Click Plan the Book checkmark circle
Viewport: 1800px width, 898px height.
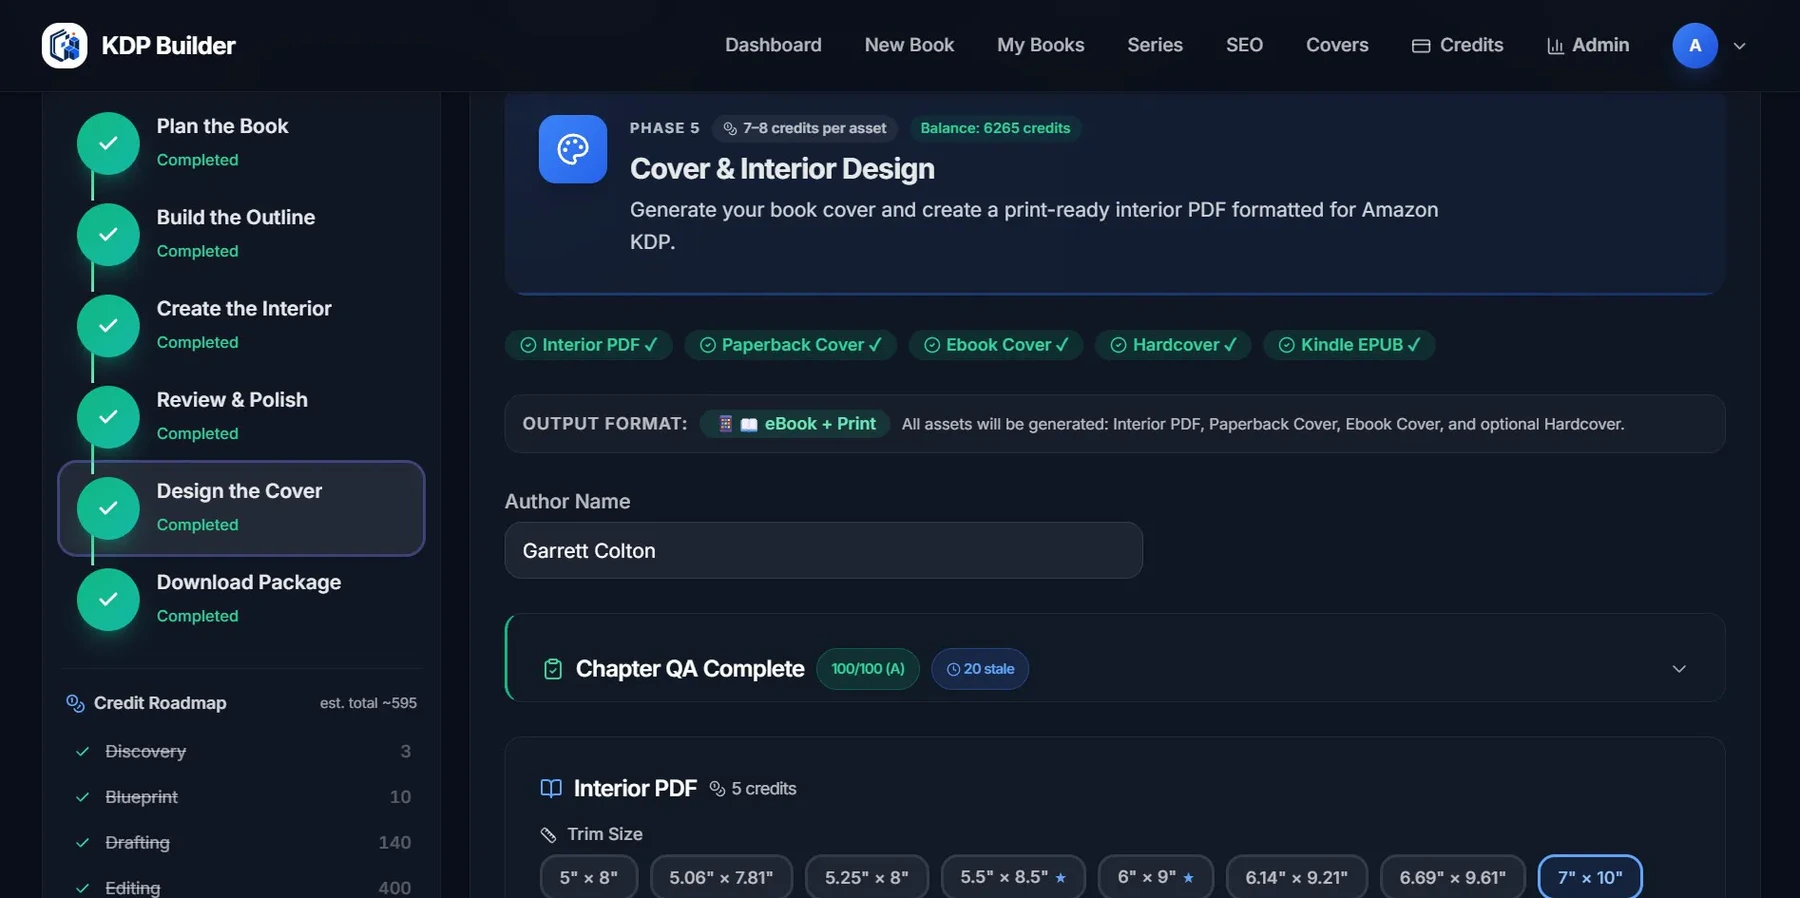pos(108,143)
